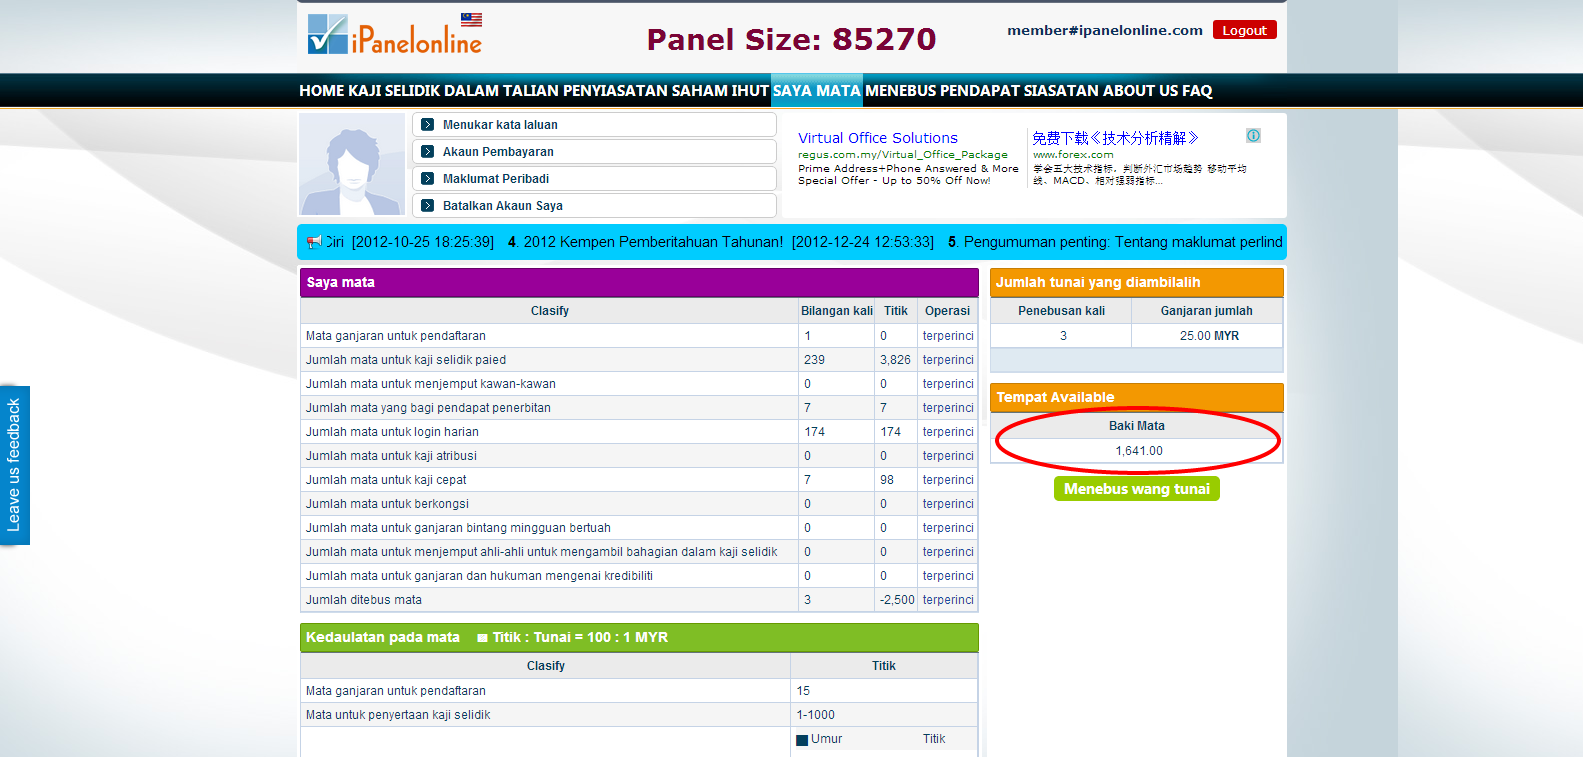The height and width of the screenshot is (757, 1583).
Task: Click the -2,500 Titik value
Action: tap(897, 600)
